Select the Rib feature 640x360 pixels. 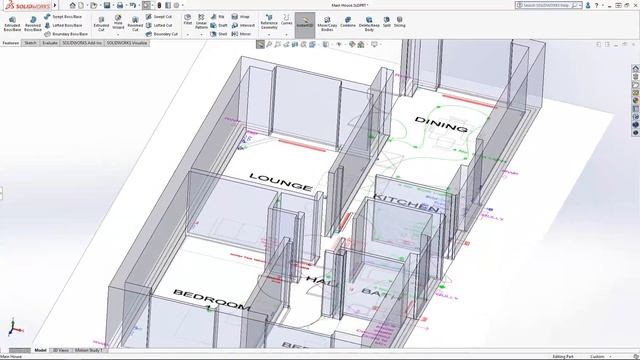[x=218, y=17]
